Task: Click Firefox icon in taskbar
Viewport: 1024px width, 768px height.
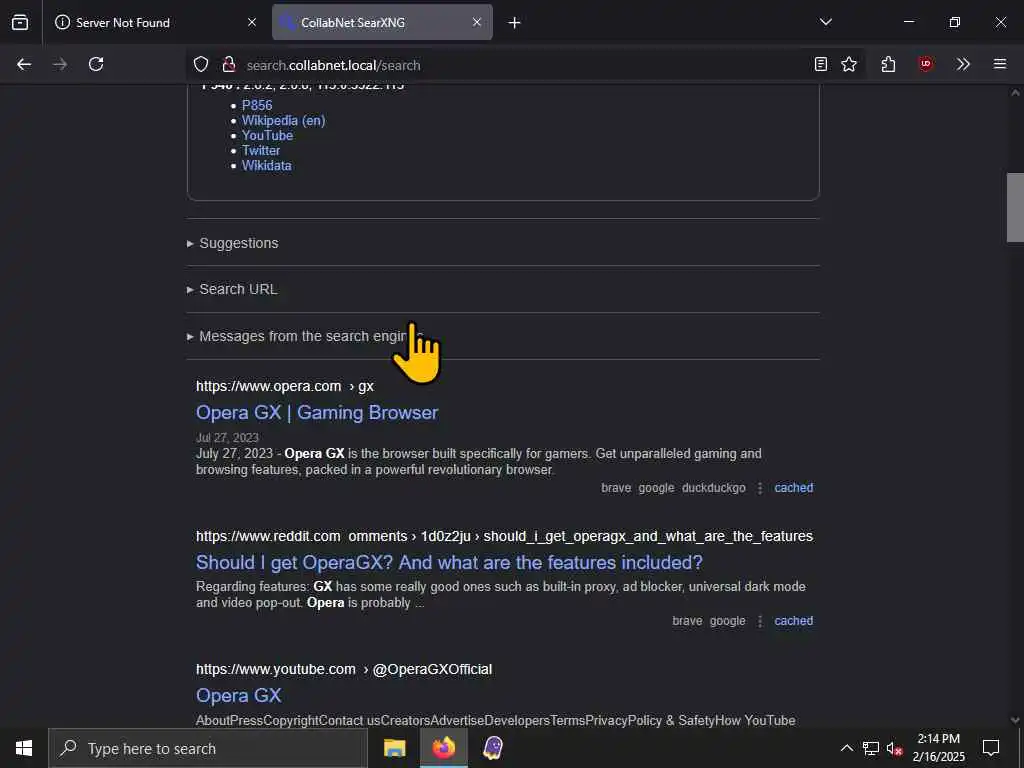Action: coord(443,748)
